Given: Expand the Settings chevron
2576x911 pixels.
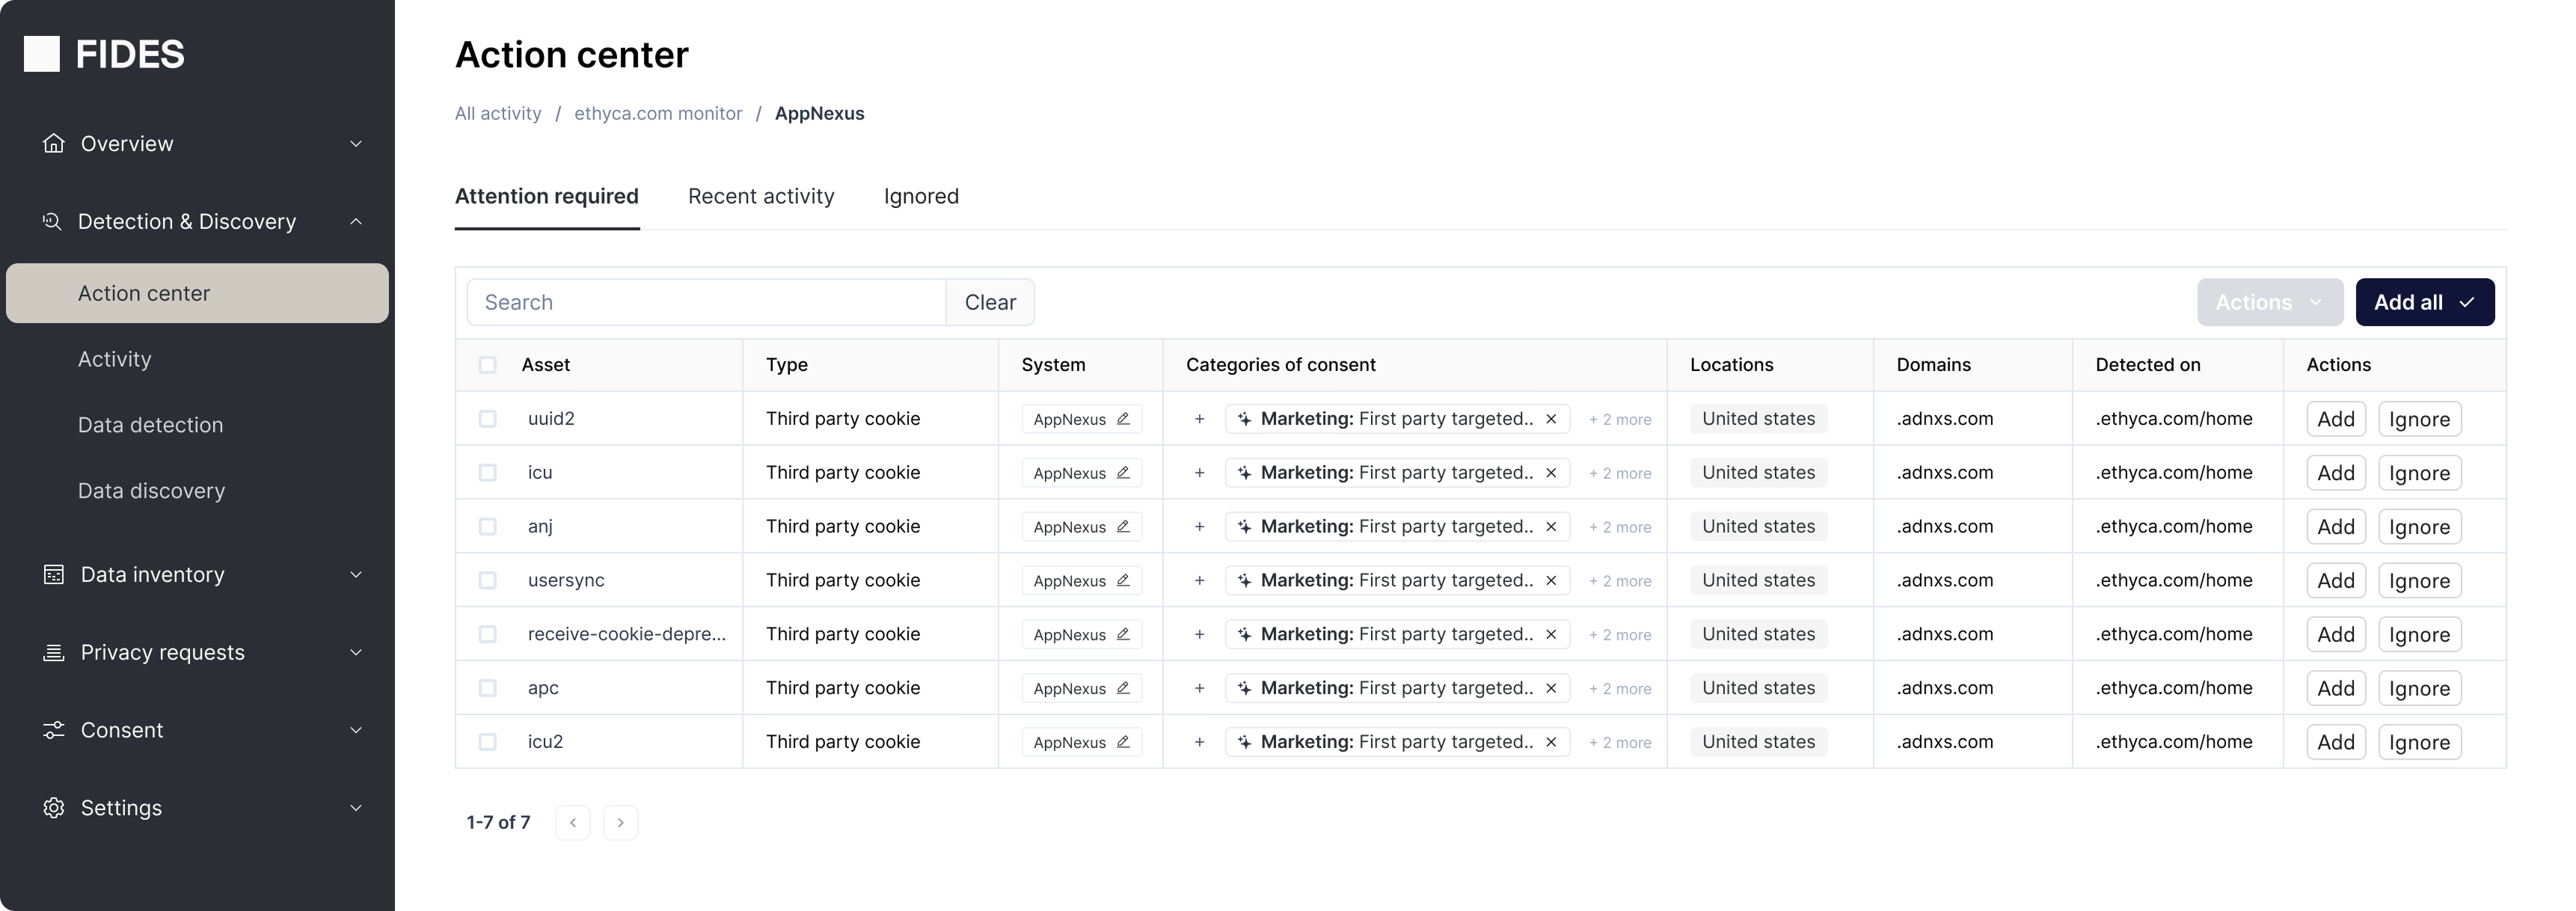Looking at the screenshot, I should coord(356,808).
